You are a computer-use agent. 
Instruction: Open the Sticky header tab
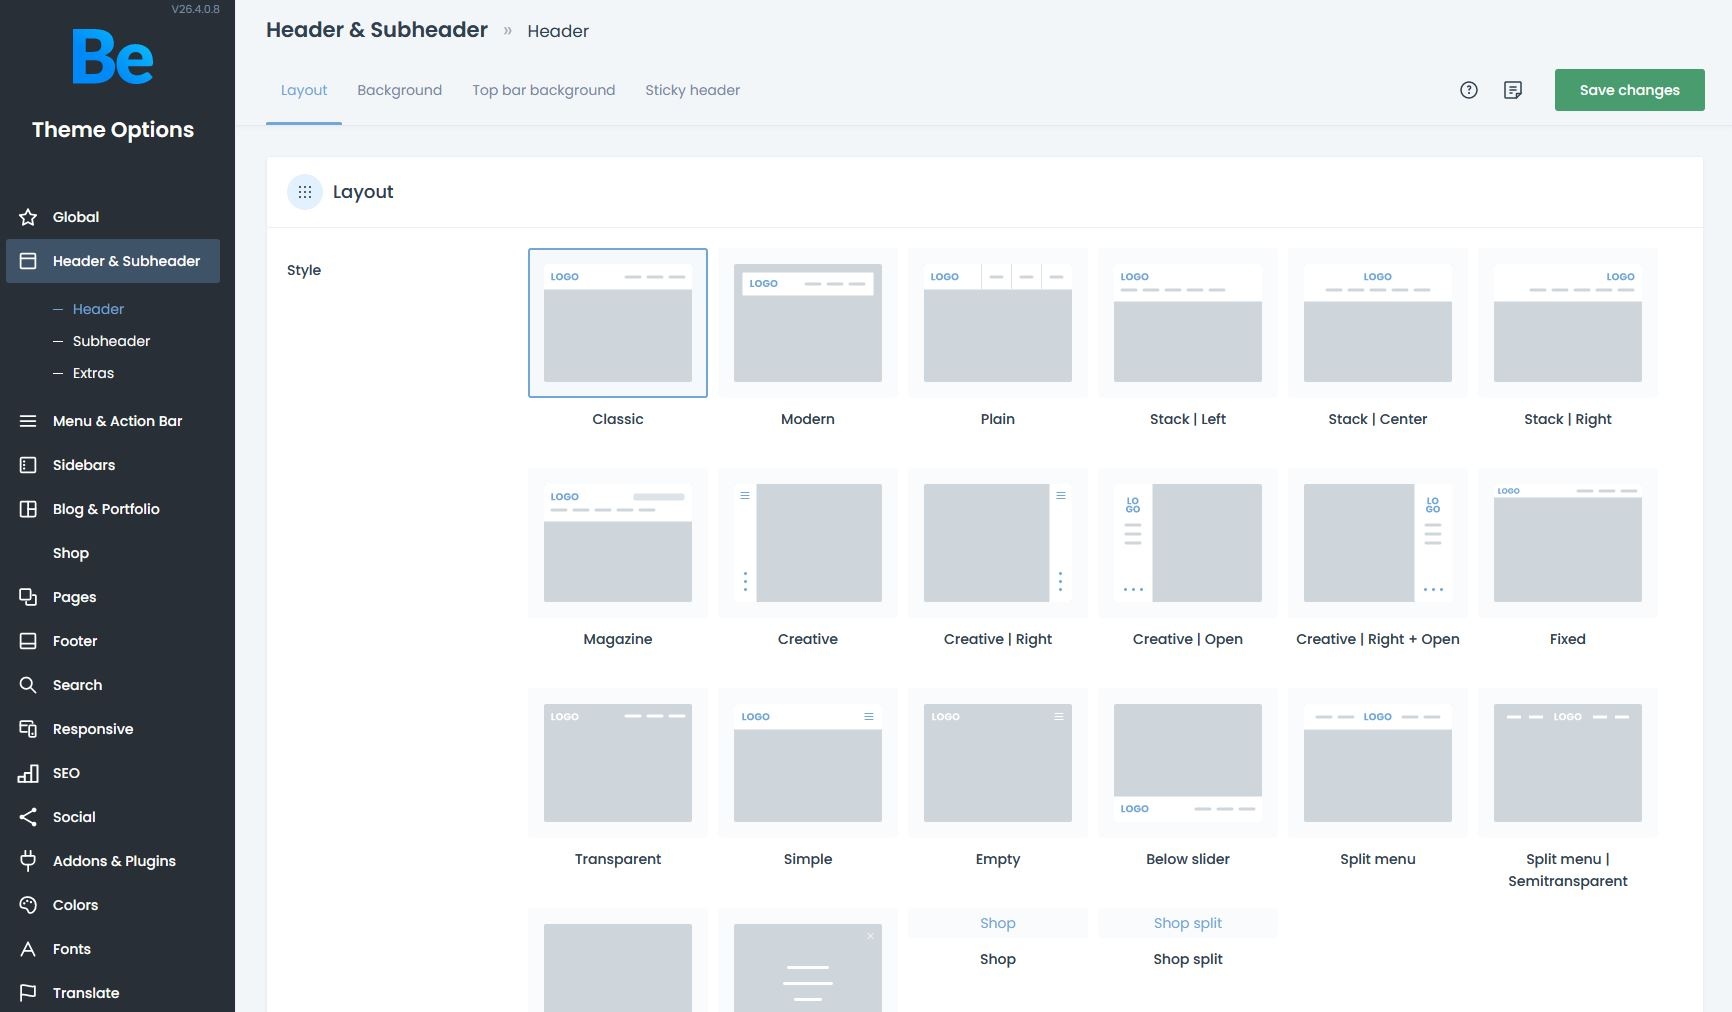[x=693, y=90]
